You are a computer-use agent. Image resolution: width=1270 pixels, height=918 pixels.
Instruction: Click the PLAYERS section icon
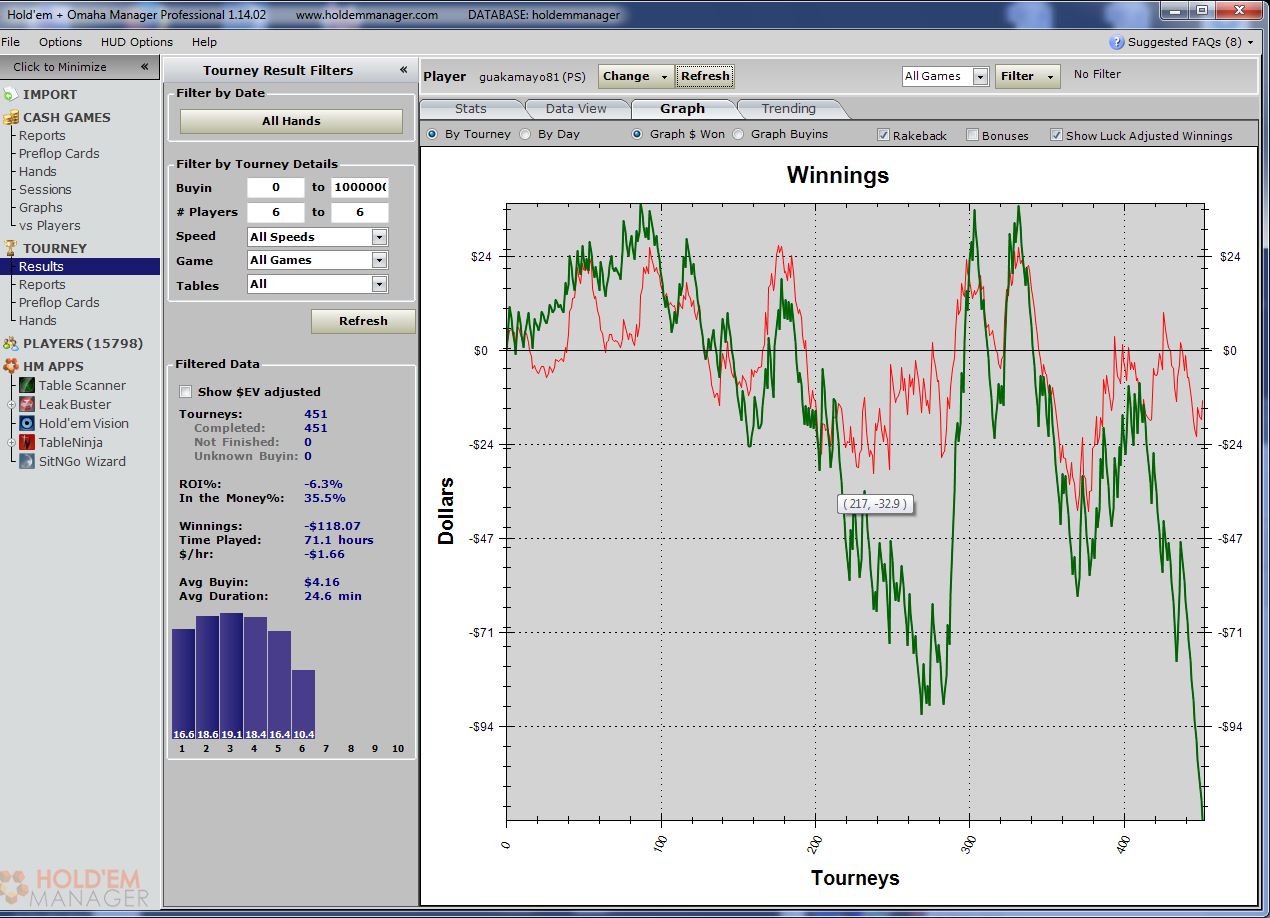tap(11, 343)
